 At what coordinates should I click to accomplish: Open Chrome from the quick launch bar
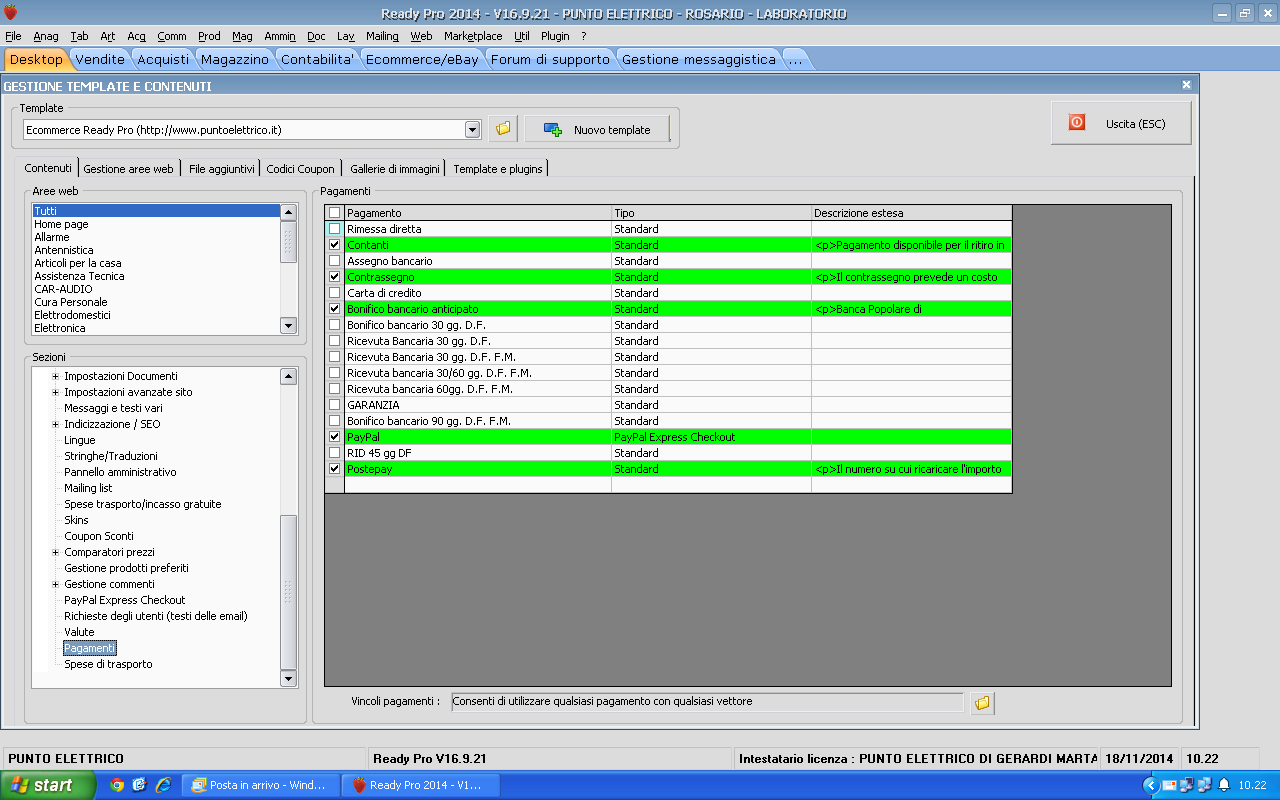pos(117,785)
